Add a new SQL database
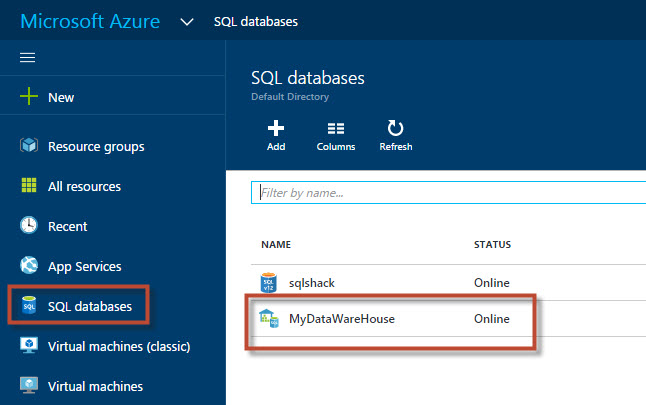 click(x=276, y=135)
